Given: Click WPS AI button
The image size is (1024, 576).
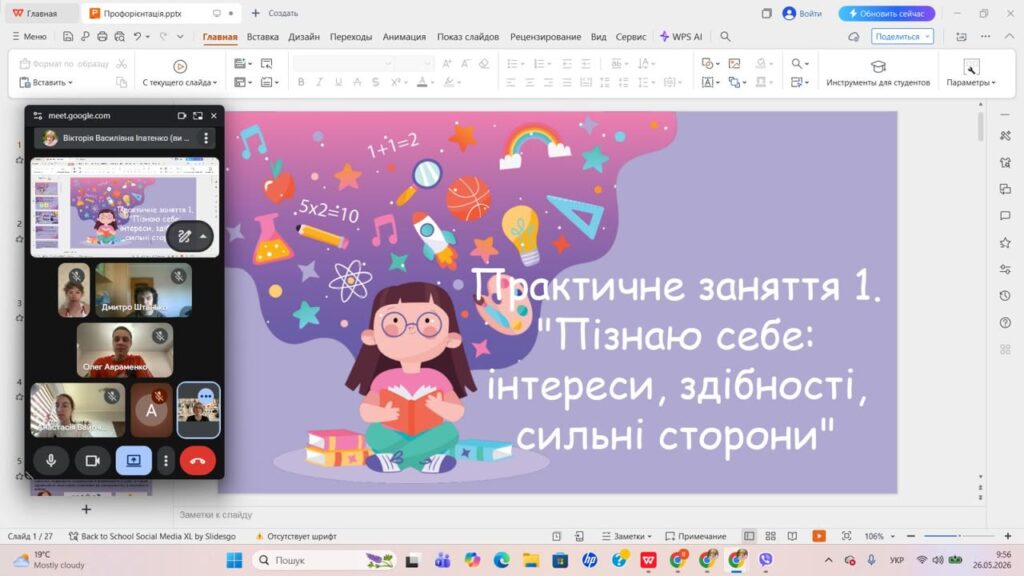Looking at the screenshot, I should coord(680,37).
